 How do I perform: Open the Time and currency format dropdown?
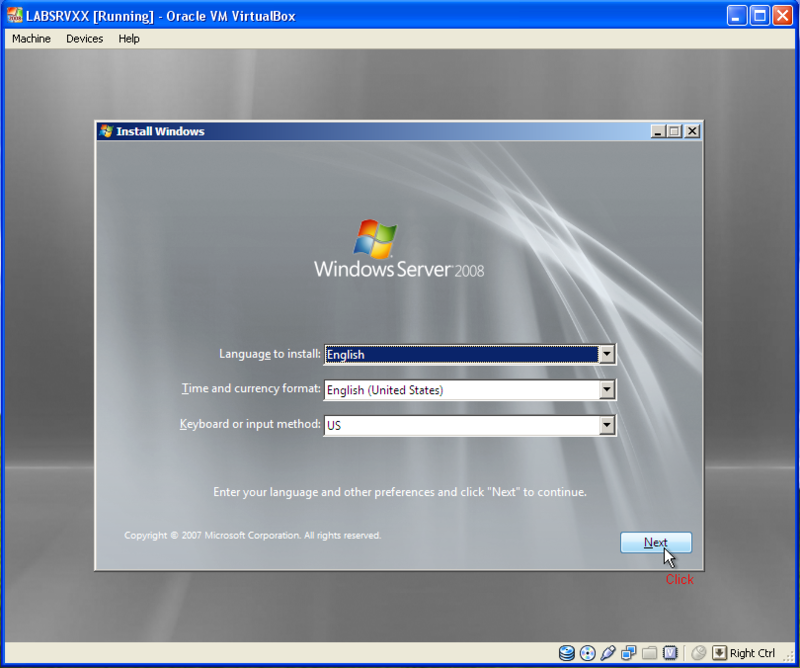point(606,390)
